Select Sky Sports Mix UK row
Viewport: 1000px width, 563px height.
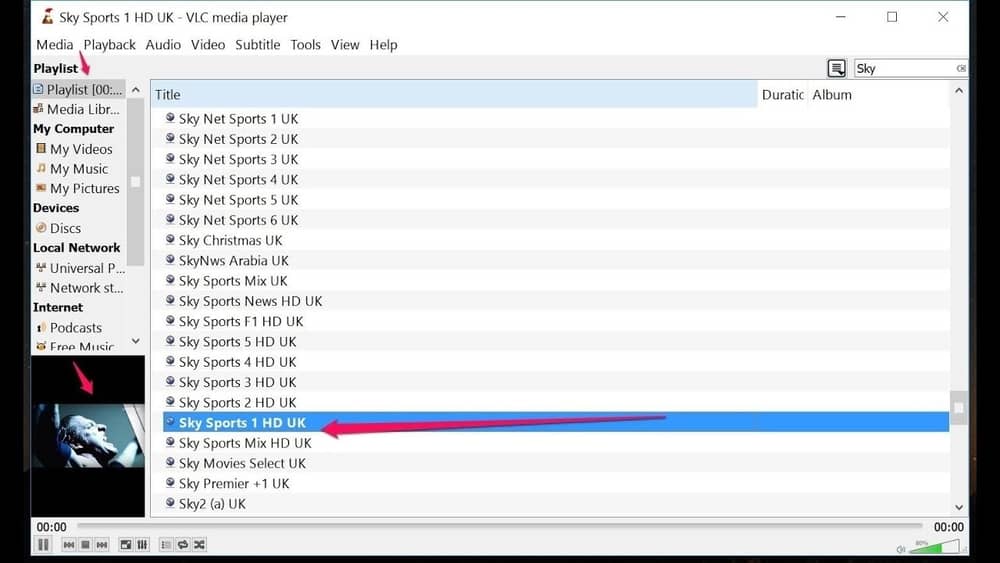[556, 281]
